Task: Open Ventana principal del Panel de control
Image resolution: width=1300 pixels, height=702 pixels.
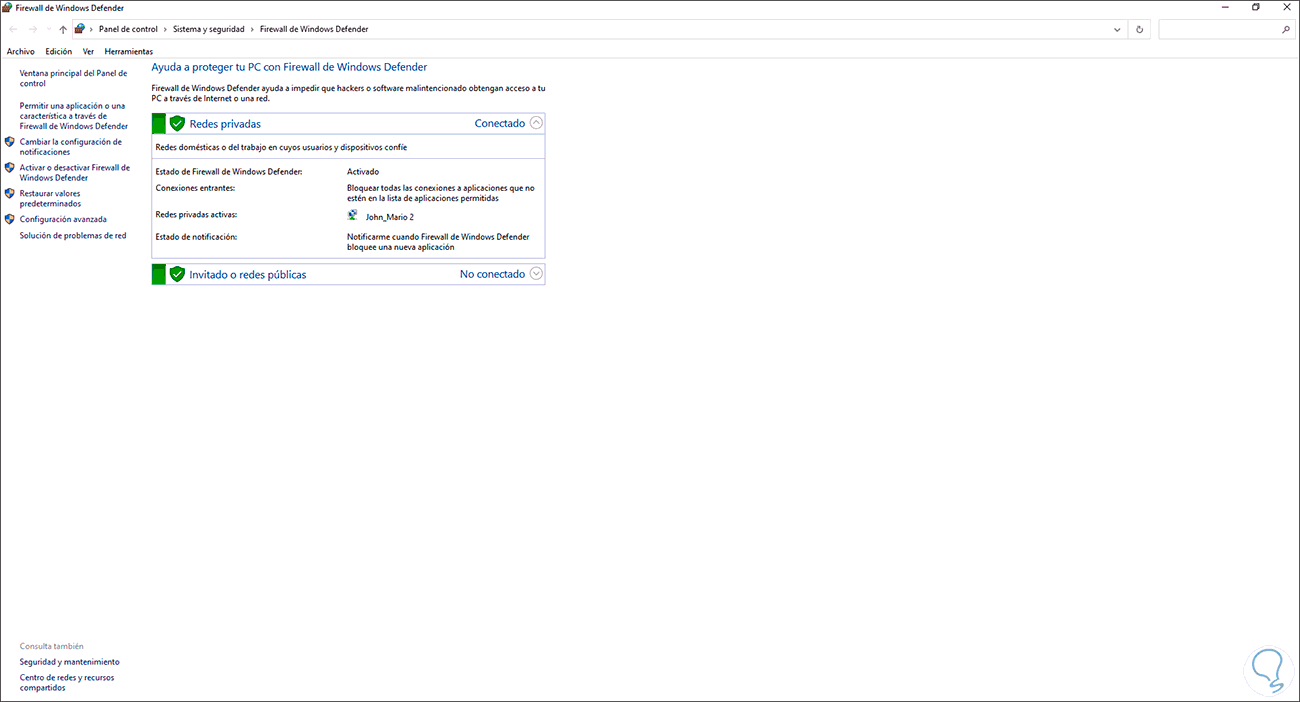Action: pyautogui.click(x=73, y=78)
